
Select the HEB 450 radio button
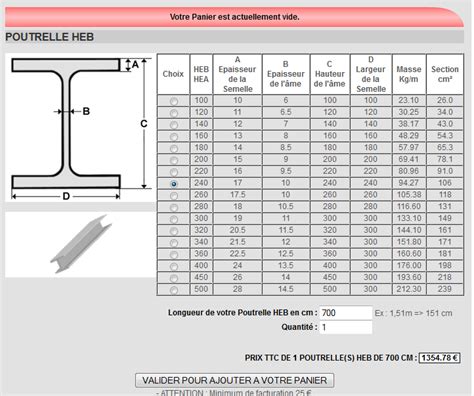click(x=174, y=278)
